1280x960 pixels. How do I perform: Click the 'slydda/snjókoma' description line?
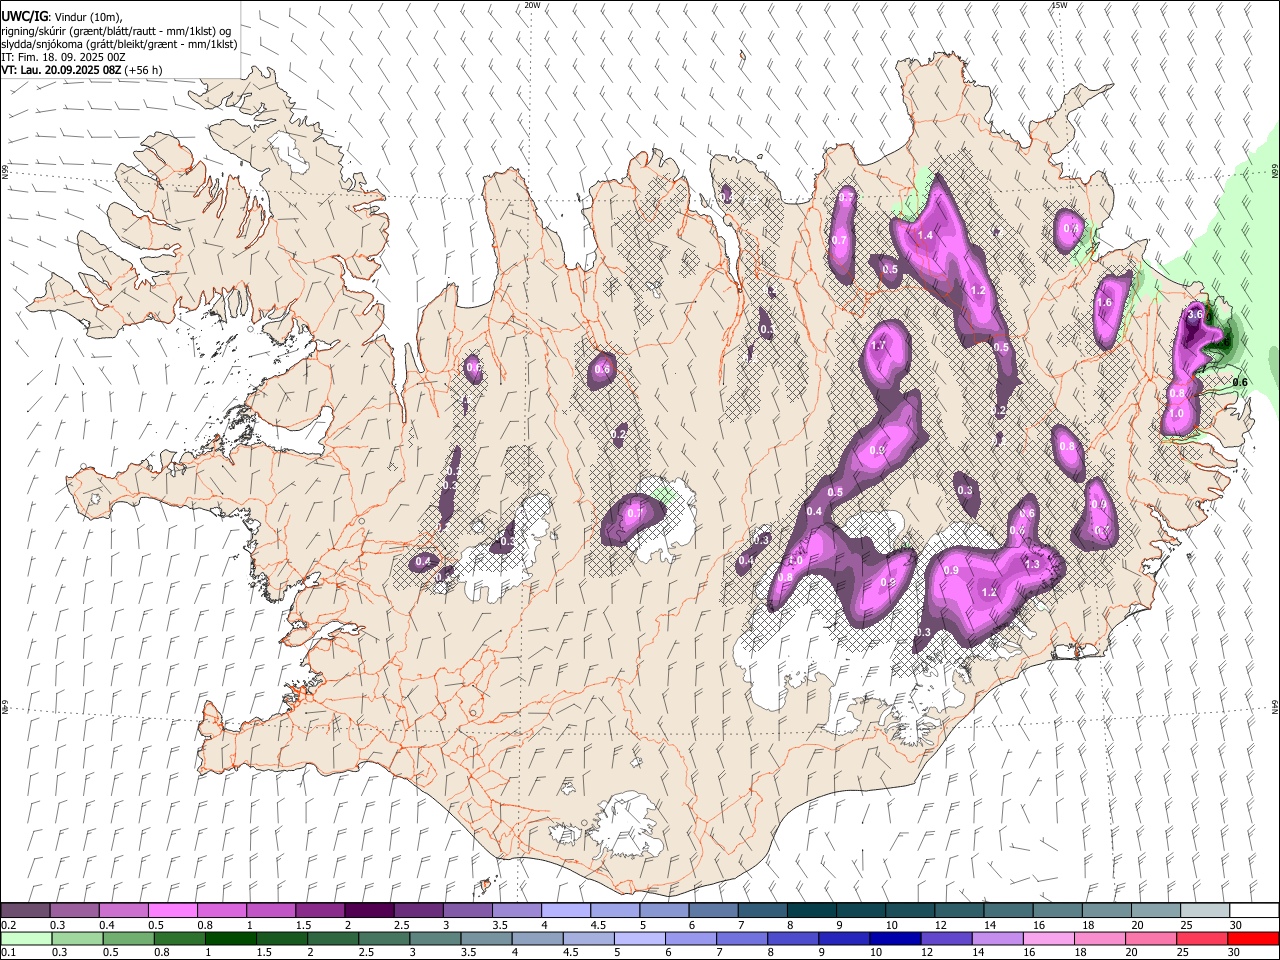(x=119, y=44)
